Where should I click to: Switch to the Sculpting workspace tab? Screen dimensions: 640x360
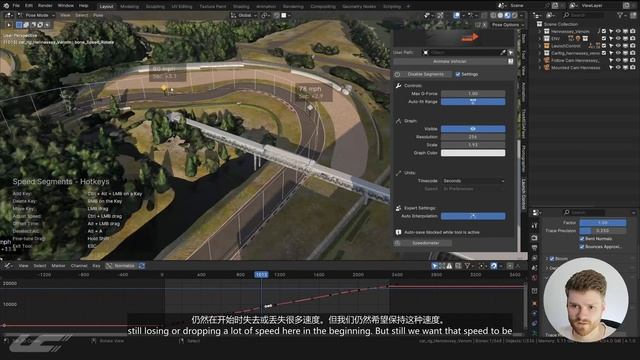coord(155,7)
